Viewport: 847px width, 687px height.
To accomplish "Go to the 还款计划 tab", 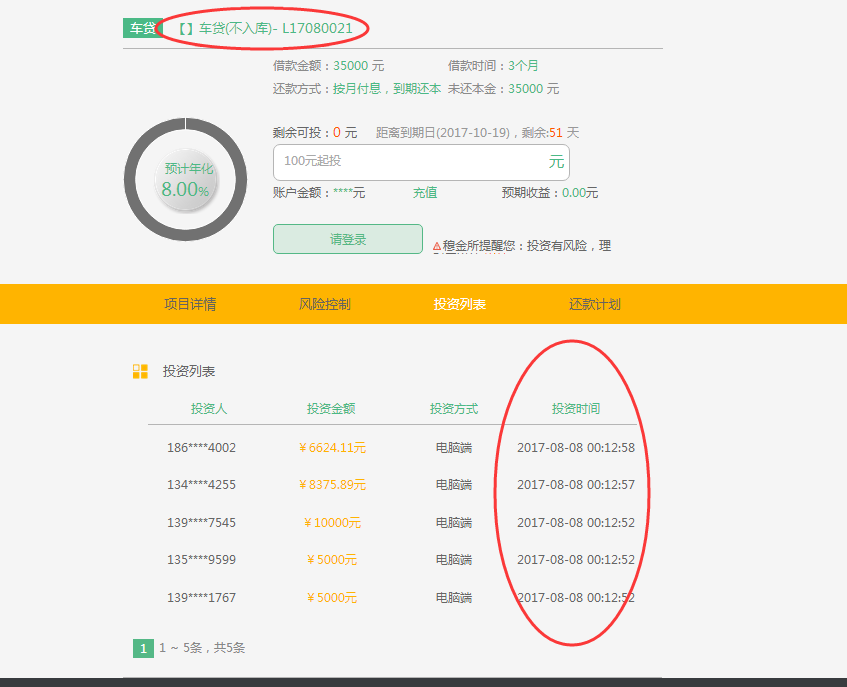I will coord(595,304).
